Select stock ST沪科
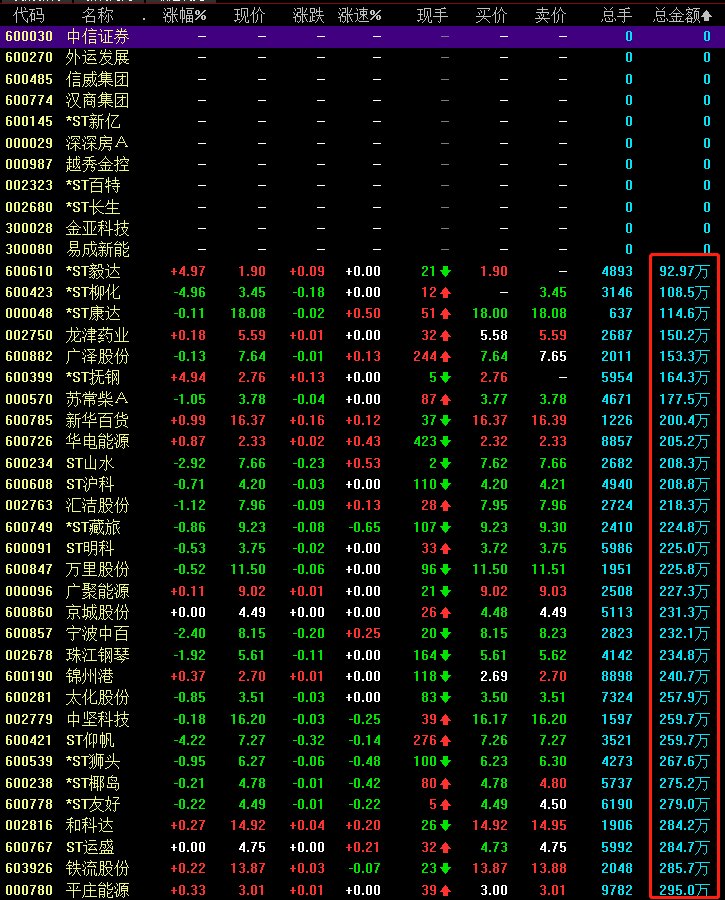Image resolution: width=725 pixels, height=900 pixels. 90,484
